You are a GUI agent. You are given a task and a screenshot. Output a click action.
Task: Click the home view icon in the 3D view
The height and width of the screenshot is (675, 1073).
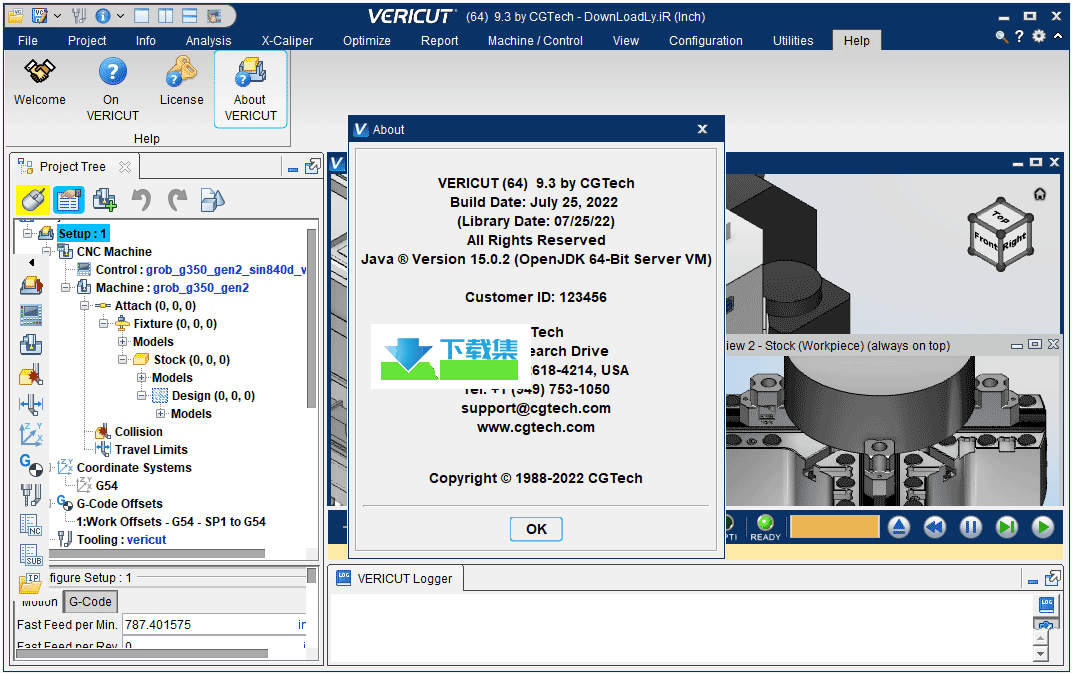click(1039, 194)
